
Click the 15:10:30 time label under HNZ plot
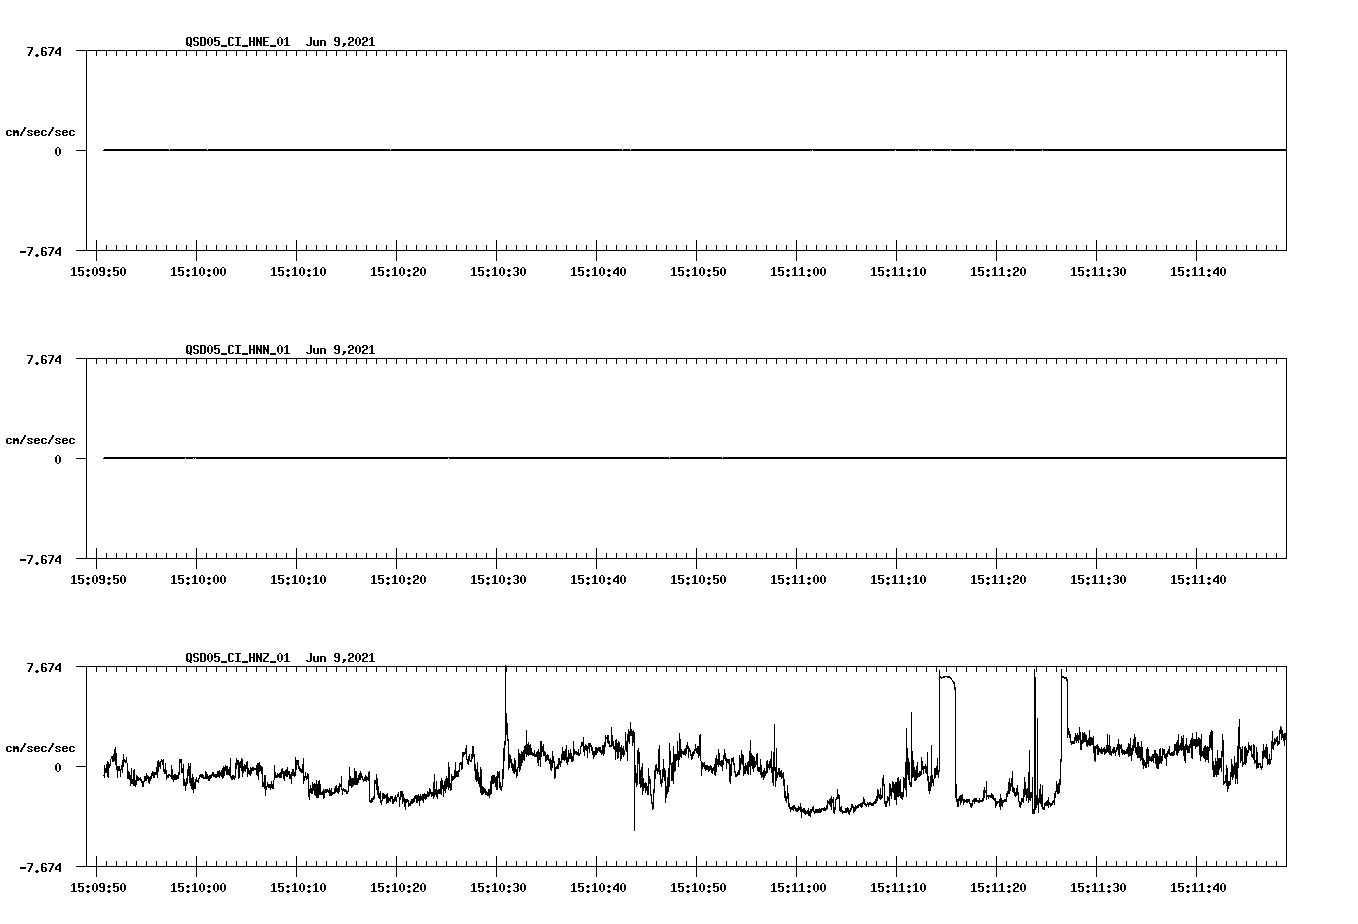pyautogui.click(x=498, y=887)
